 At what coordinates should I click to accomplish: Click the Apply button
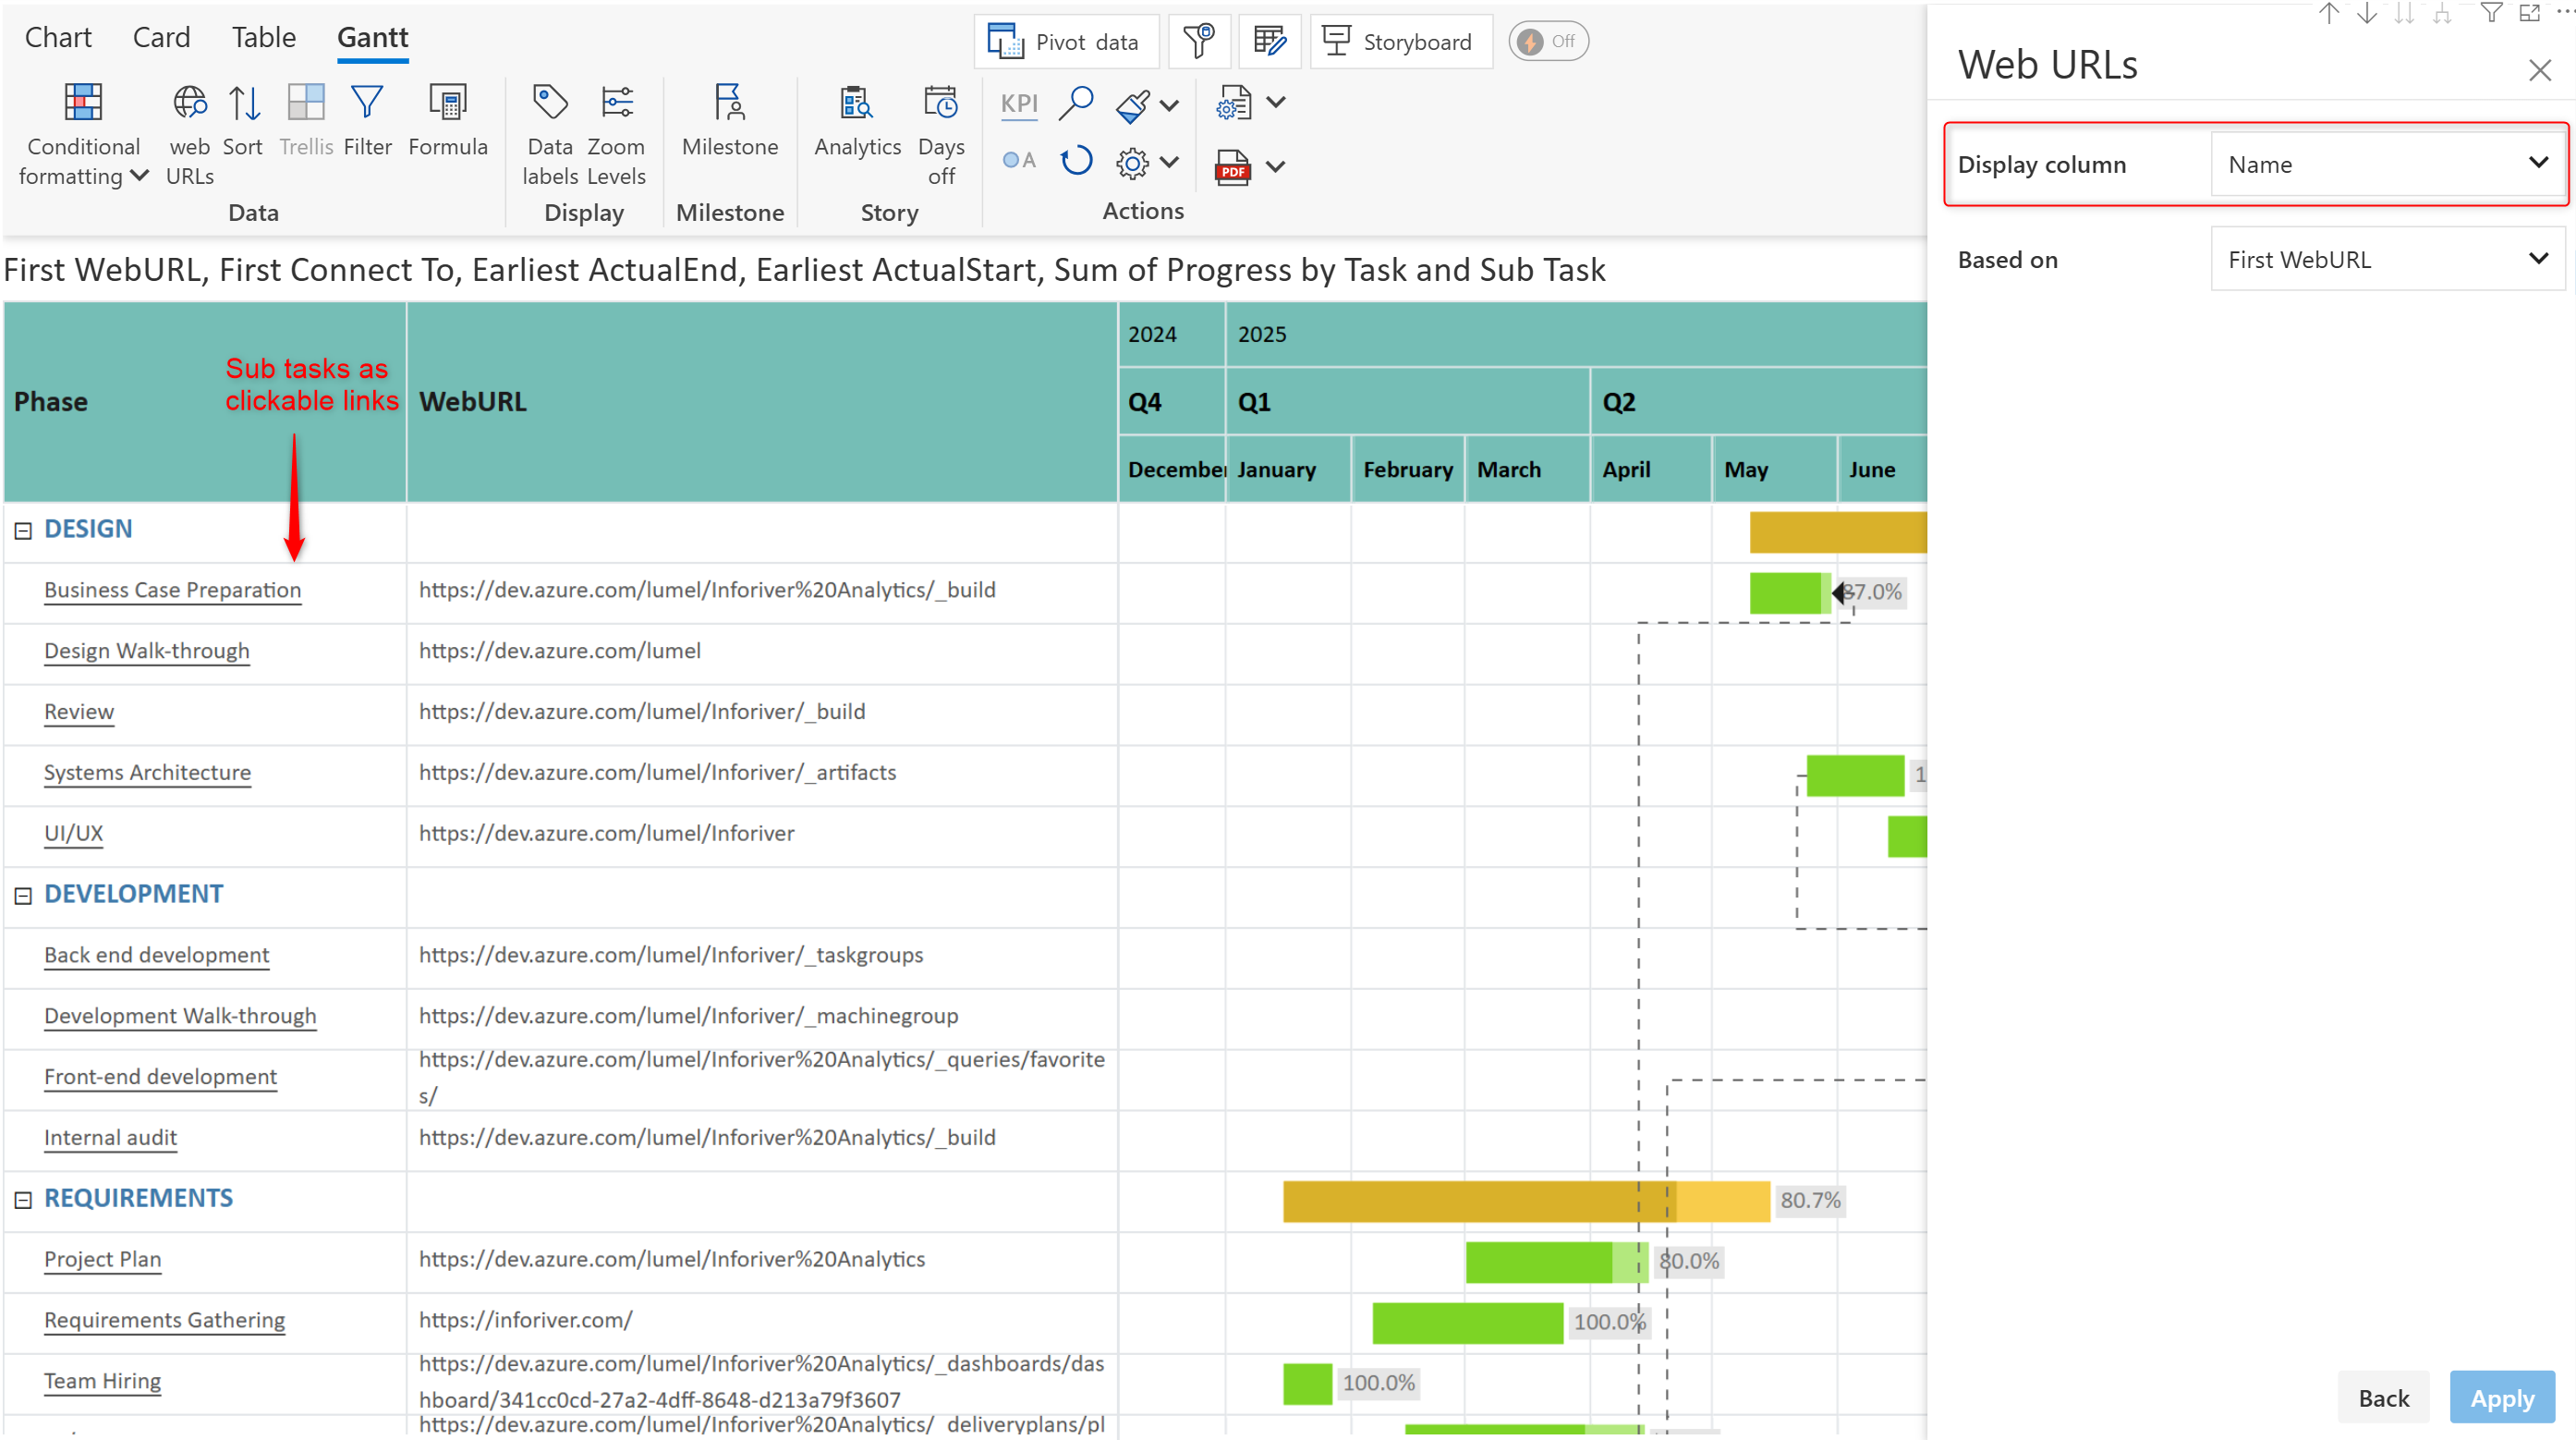pos(2501,1397)
